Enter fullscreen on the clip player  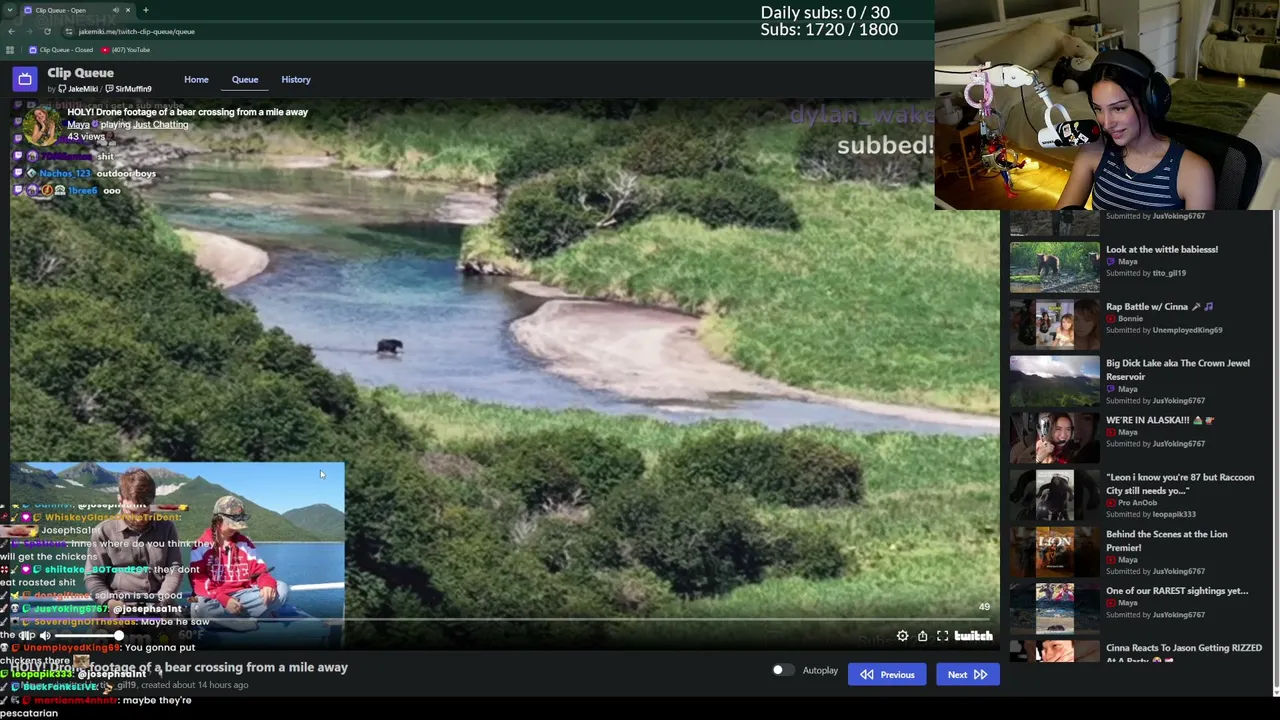(942, 636)
